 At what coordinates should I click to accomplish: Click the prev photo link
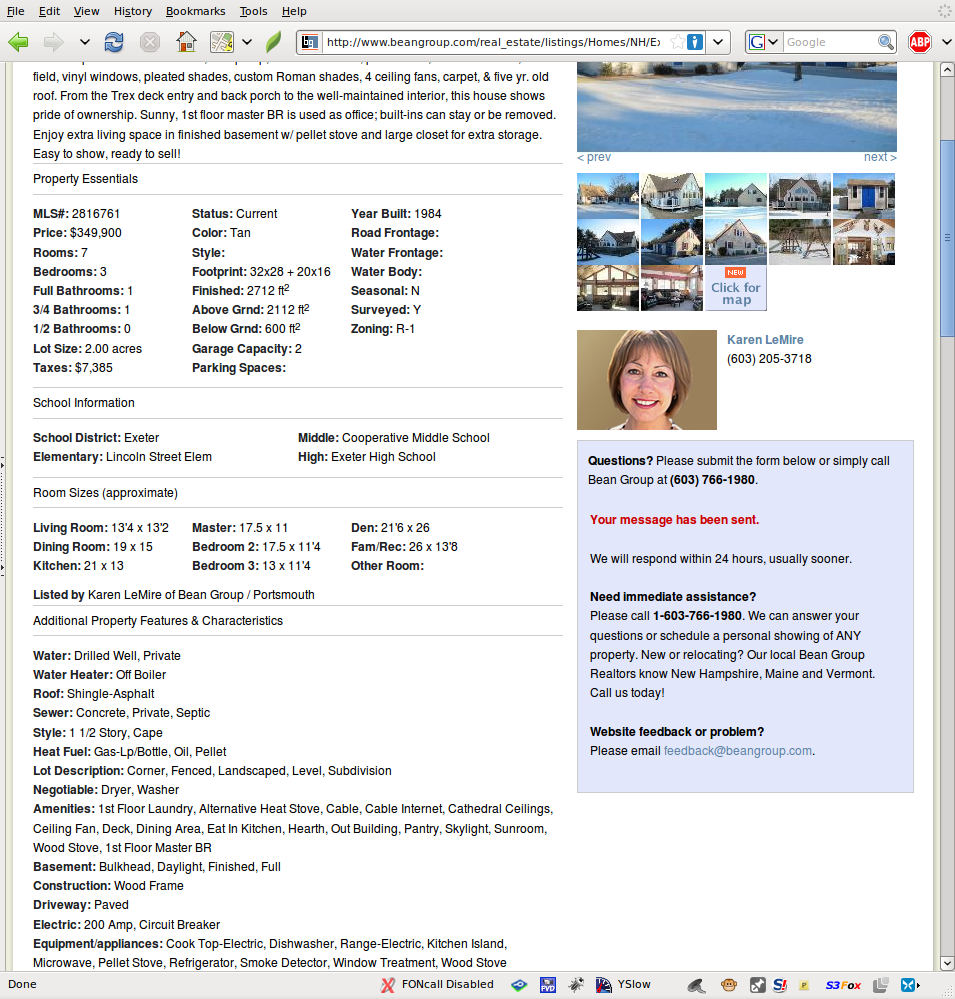click(594, 157)
